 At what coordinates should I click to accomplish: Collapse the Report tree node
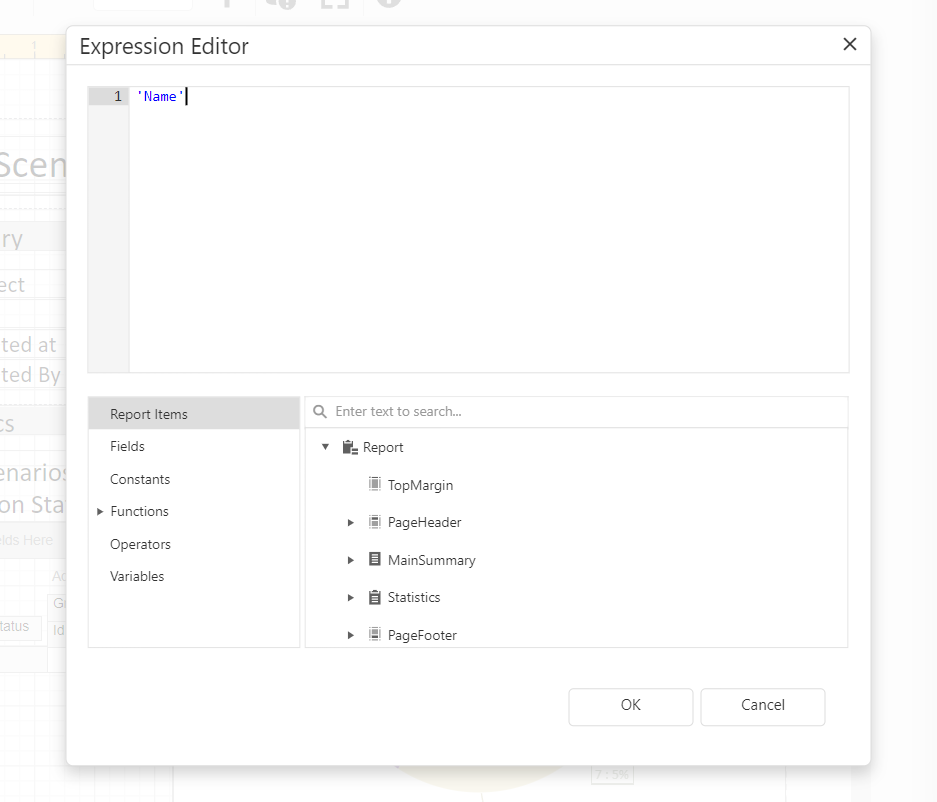(325, 448)
